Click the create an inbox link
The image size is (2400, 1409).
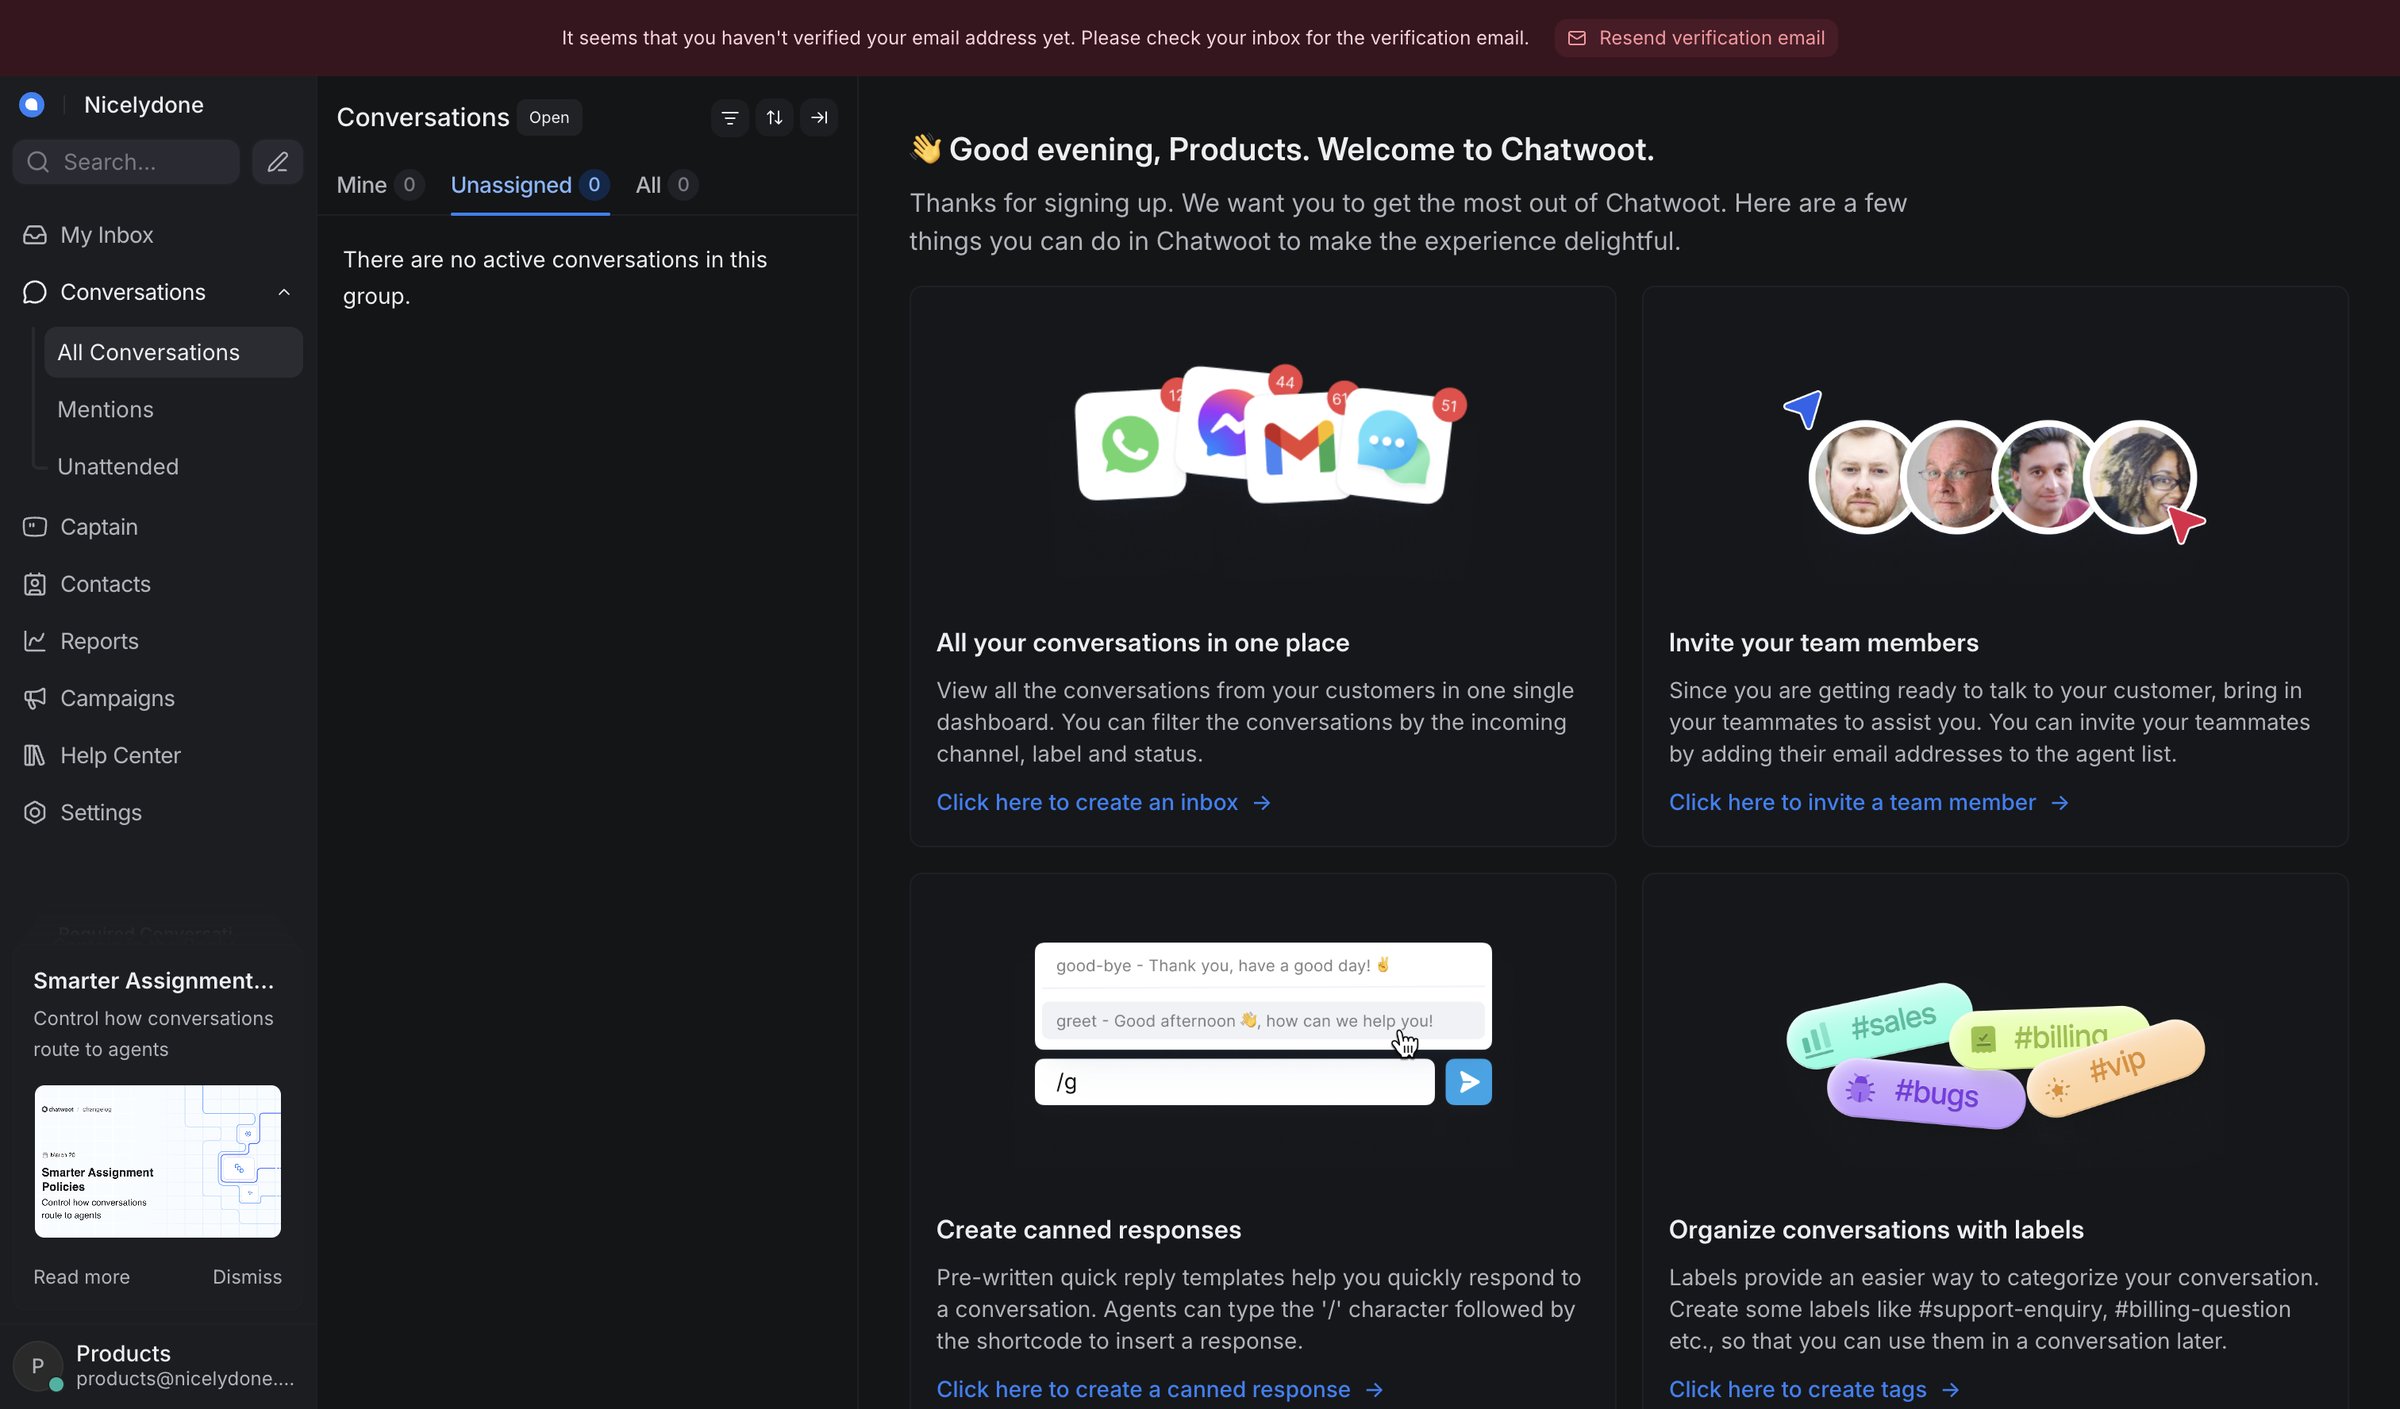(1103, 802)
